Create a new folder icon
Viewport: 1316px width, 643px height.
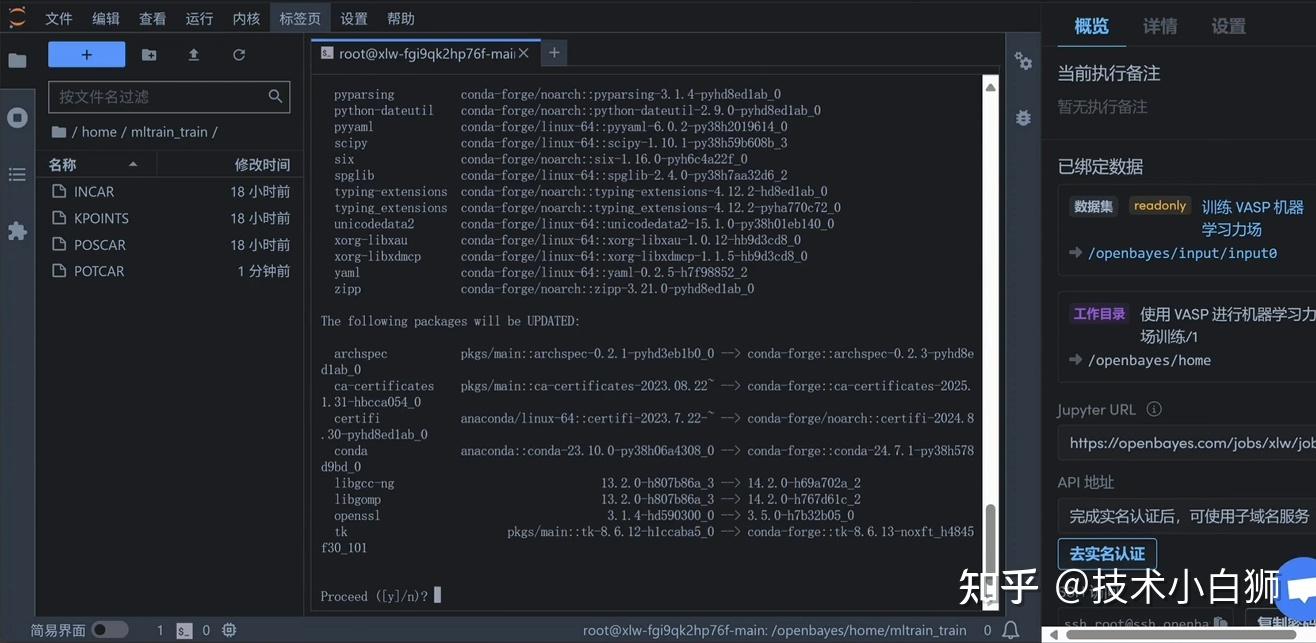coord(149,55)
